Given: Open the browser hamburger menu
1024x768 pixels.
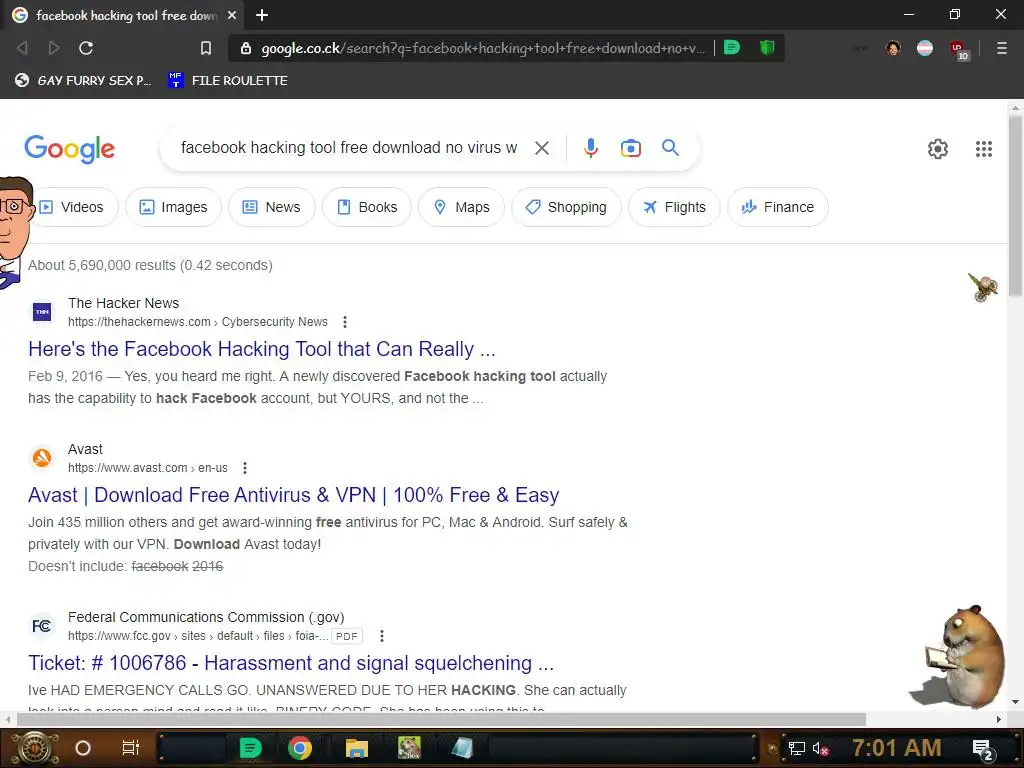Looking at the screenshot, I should (x=1001, y=48).
